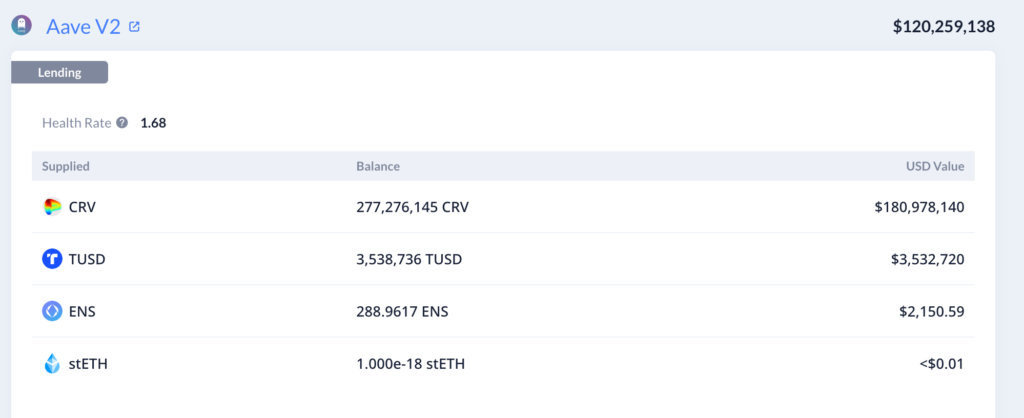Click the Balance column header

(378, 166)
